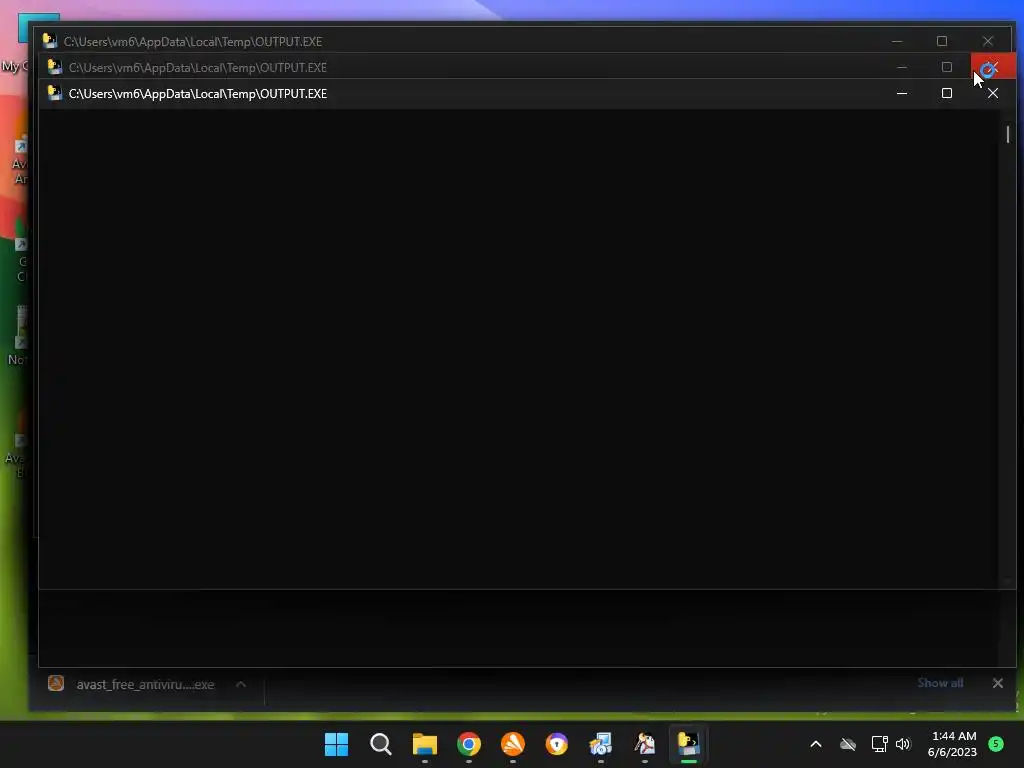Maximize the middle OUTPUT.EXE window
This screenshot has width=1024, height=768.
[947, 67]
